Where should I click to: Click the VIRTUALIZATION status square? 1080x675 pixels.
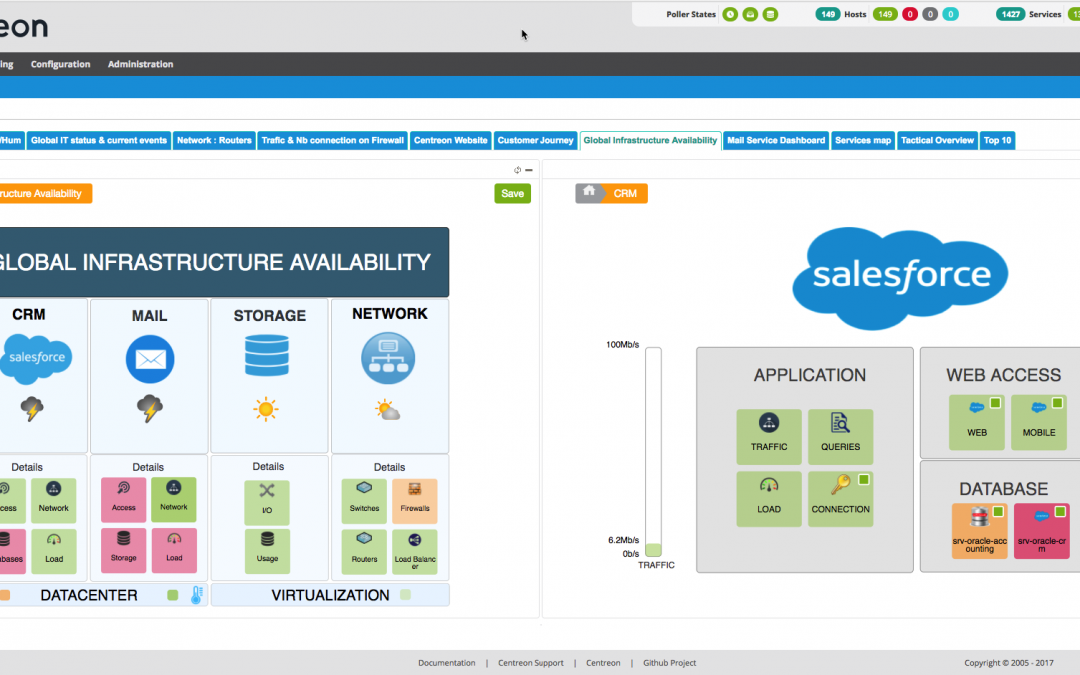[x=406, y=594]
